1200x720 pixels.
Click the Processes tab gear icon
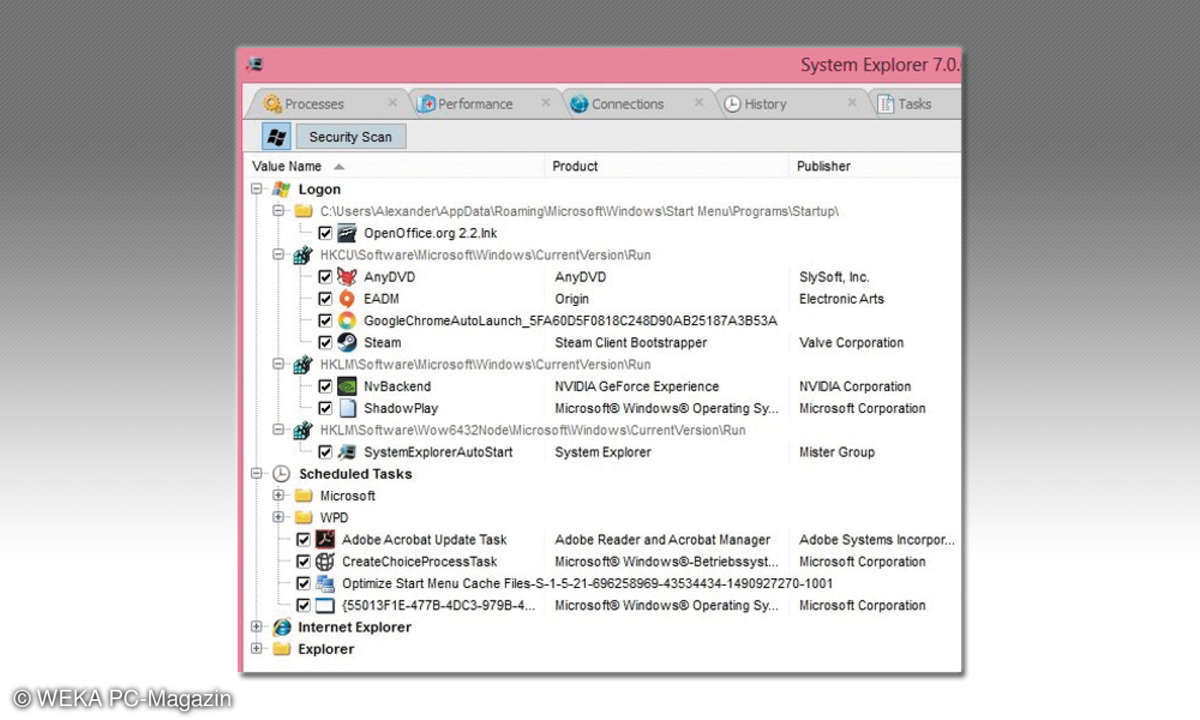click(272, 104)
